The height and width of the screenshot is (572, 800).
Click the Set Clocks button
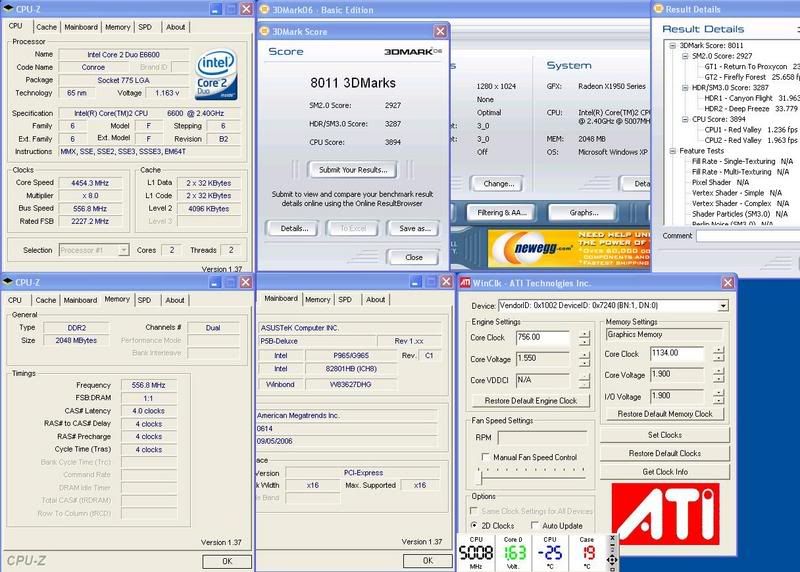665,435
